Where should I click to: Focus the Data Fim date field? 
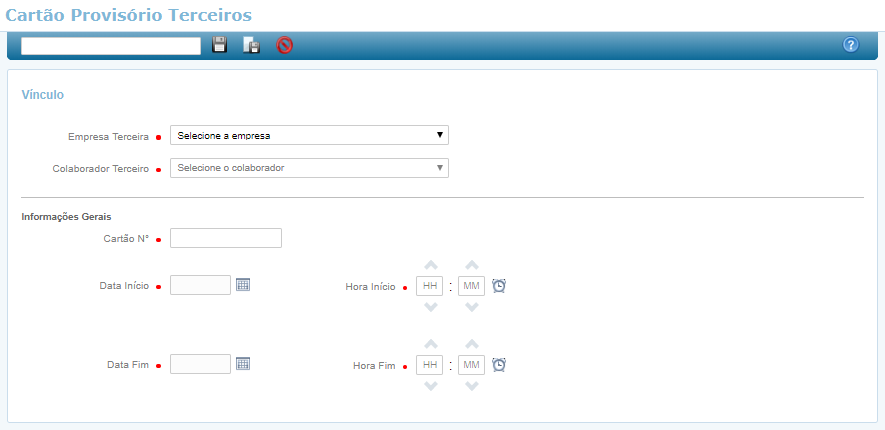200,364
